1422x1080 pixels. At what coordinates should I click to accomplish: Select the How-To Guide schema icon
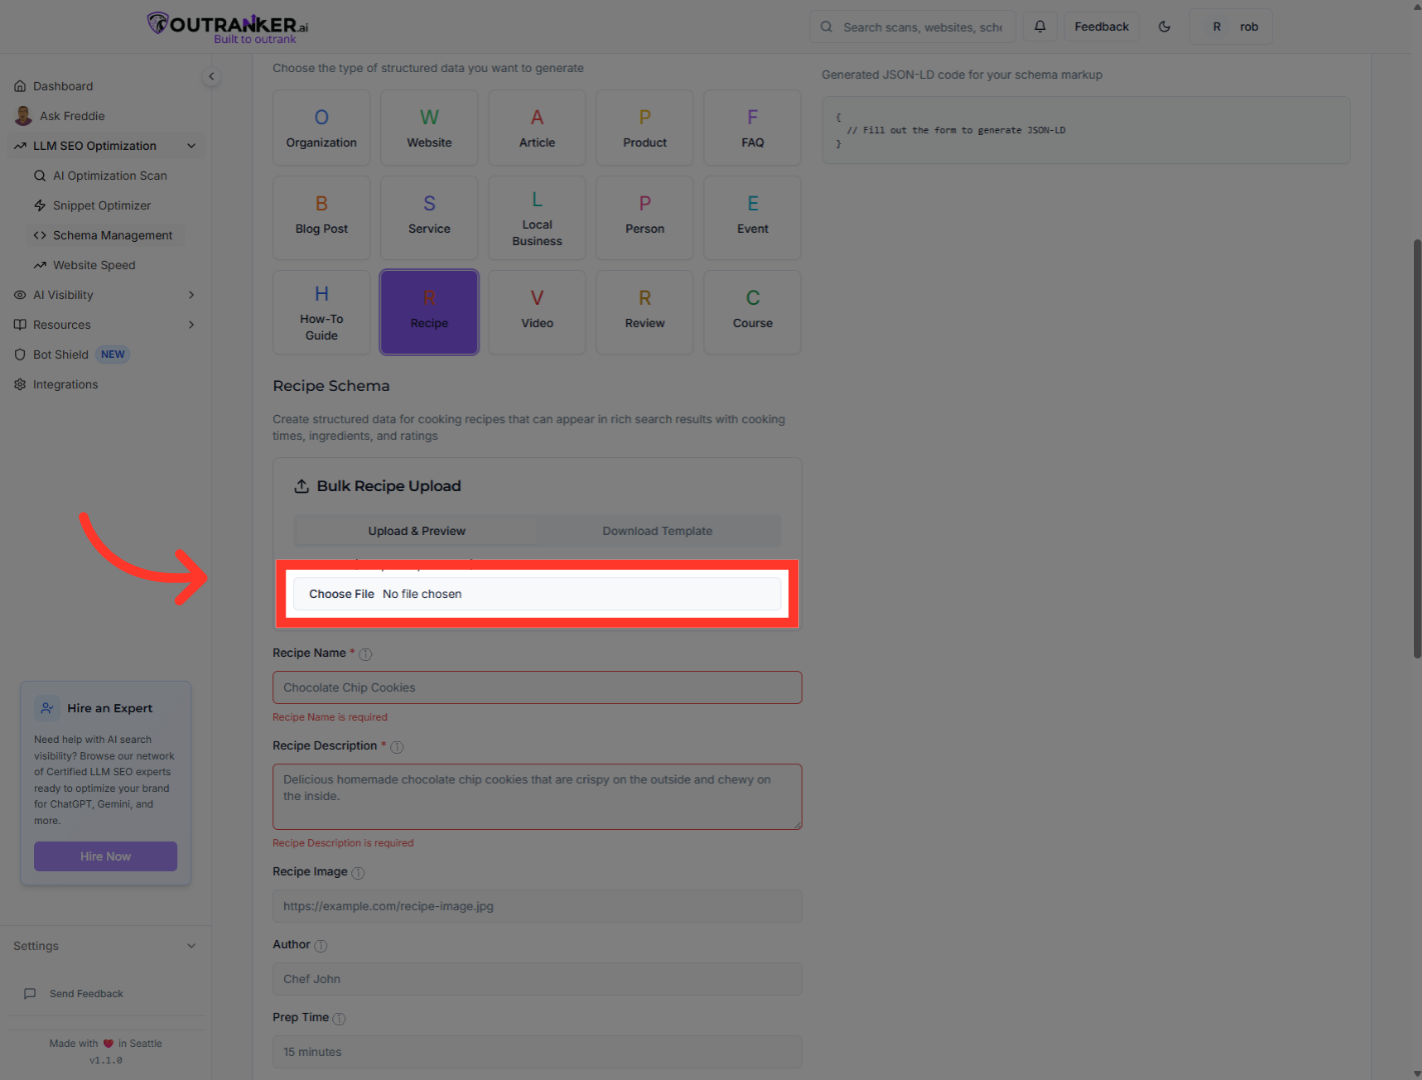pyautogui.click(x=321, y=312)
